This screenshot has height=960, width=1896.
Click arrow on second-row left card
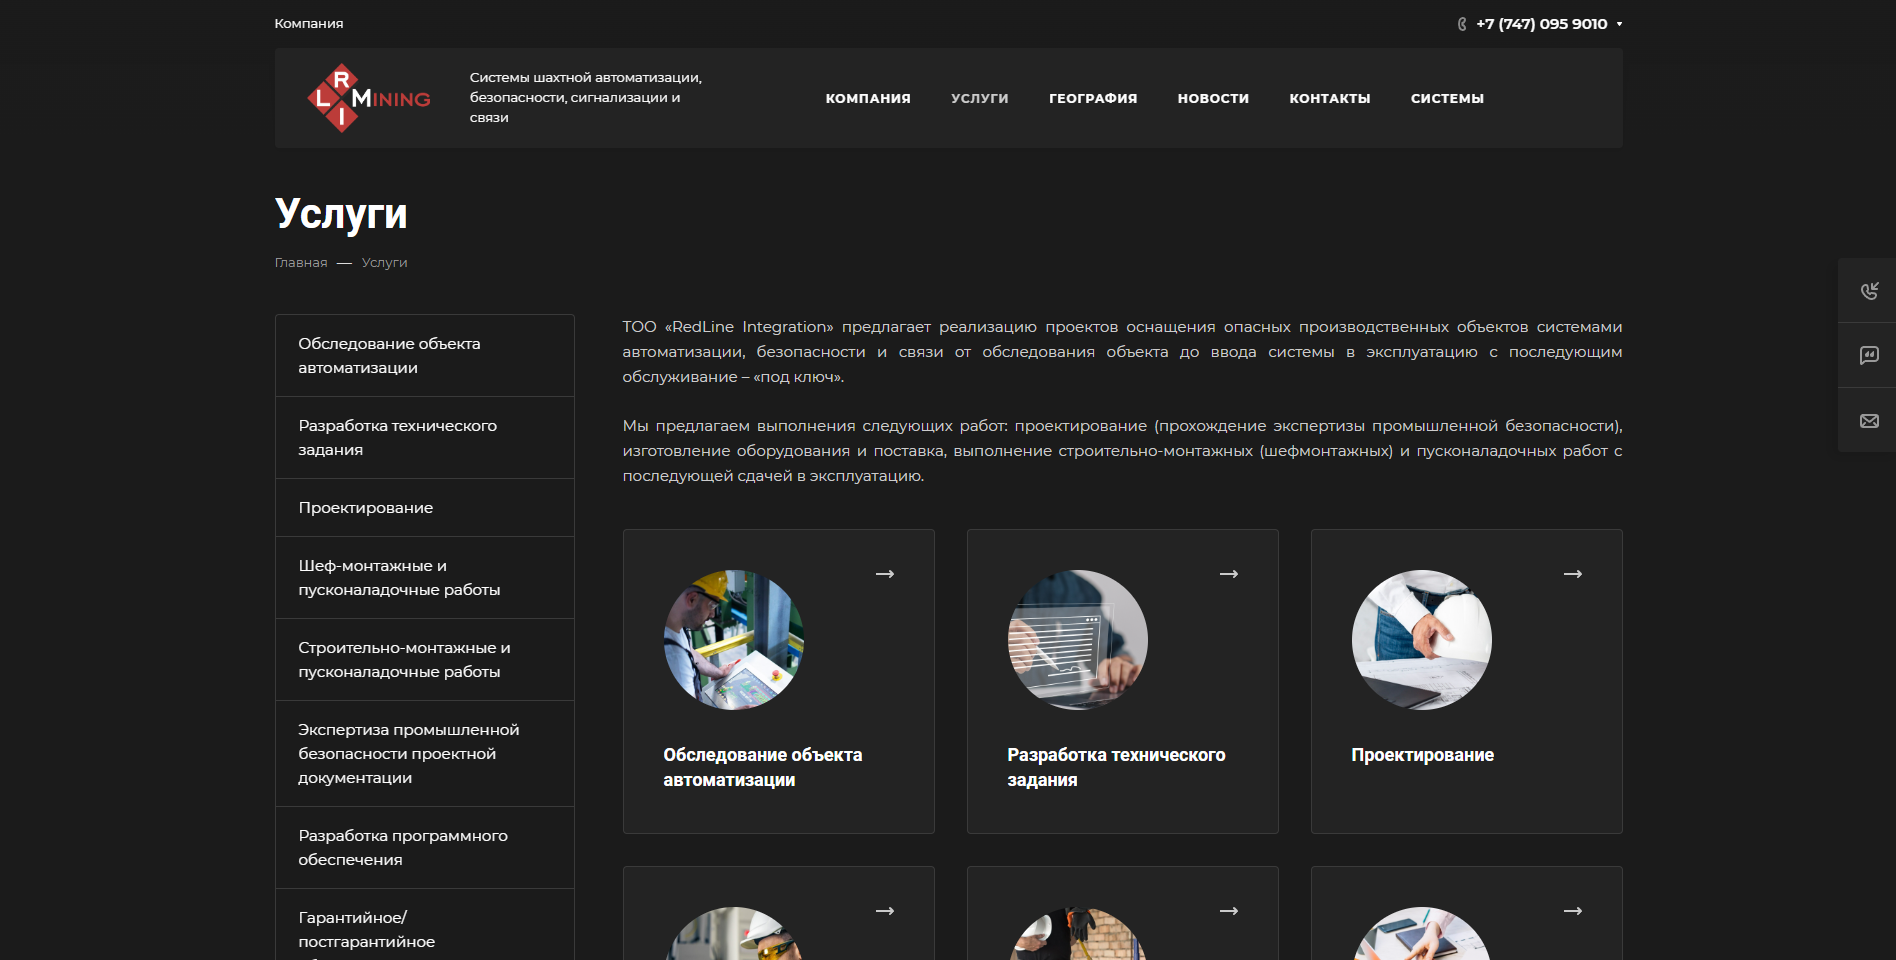coord(885,911)
